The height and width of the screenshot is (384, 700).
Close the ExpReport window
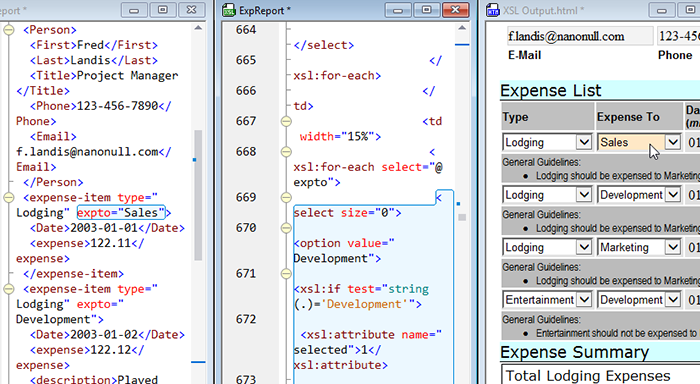click(x=455, y=10)
